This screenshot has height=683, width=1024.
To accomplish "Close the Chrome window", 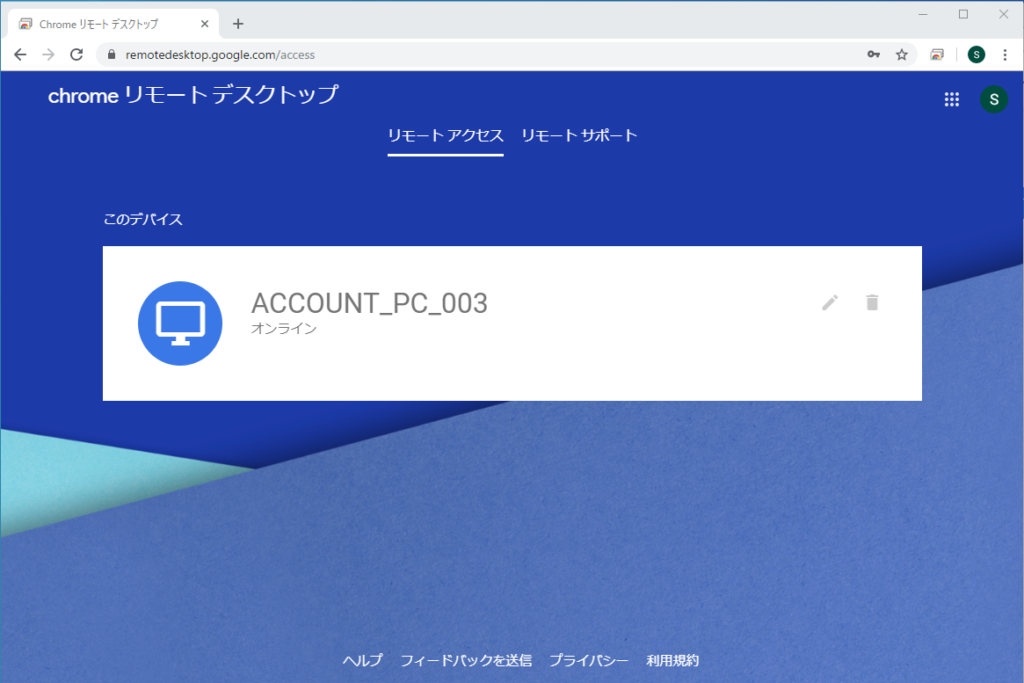I will [1004, 14].
